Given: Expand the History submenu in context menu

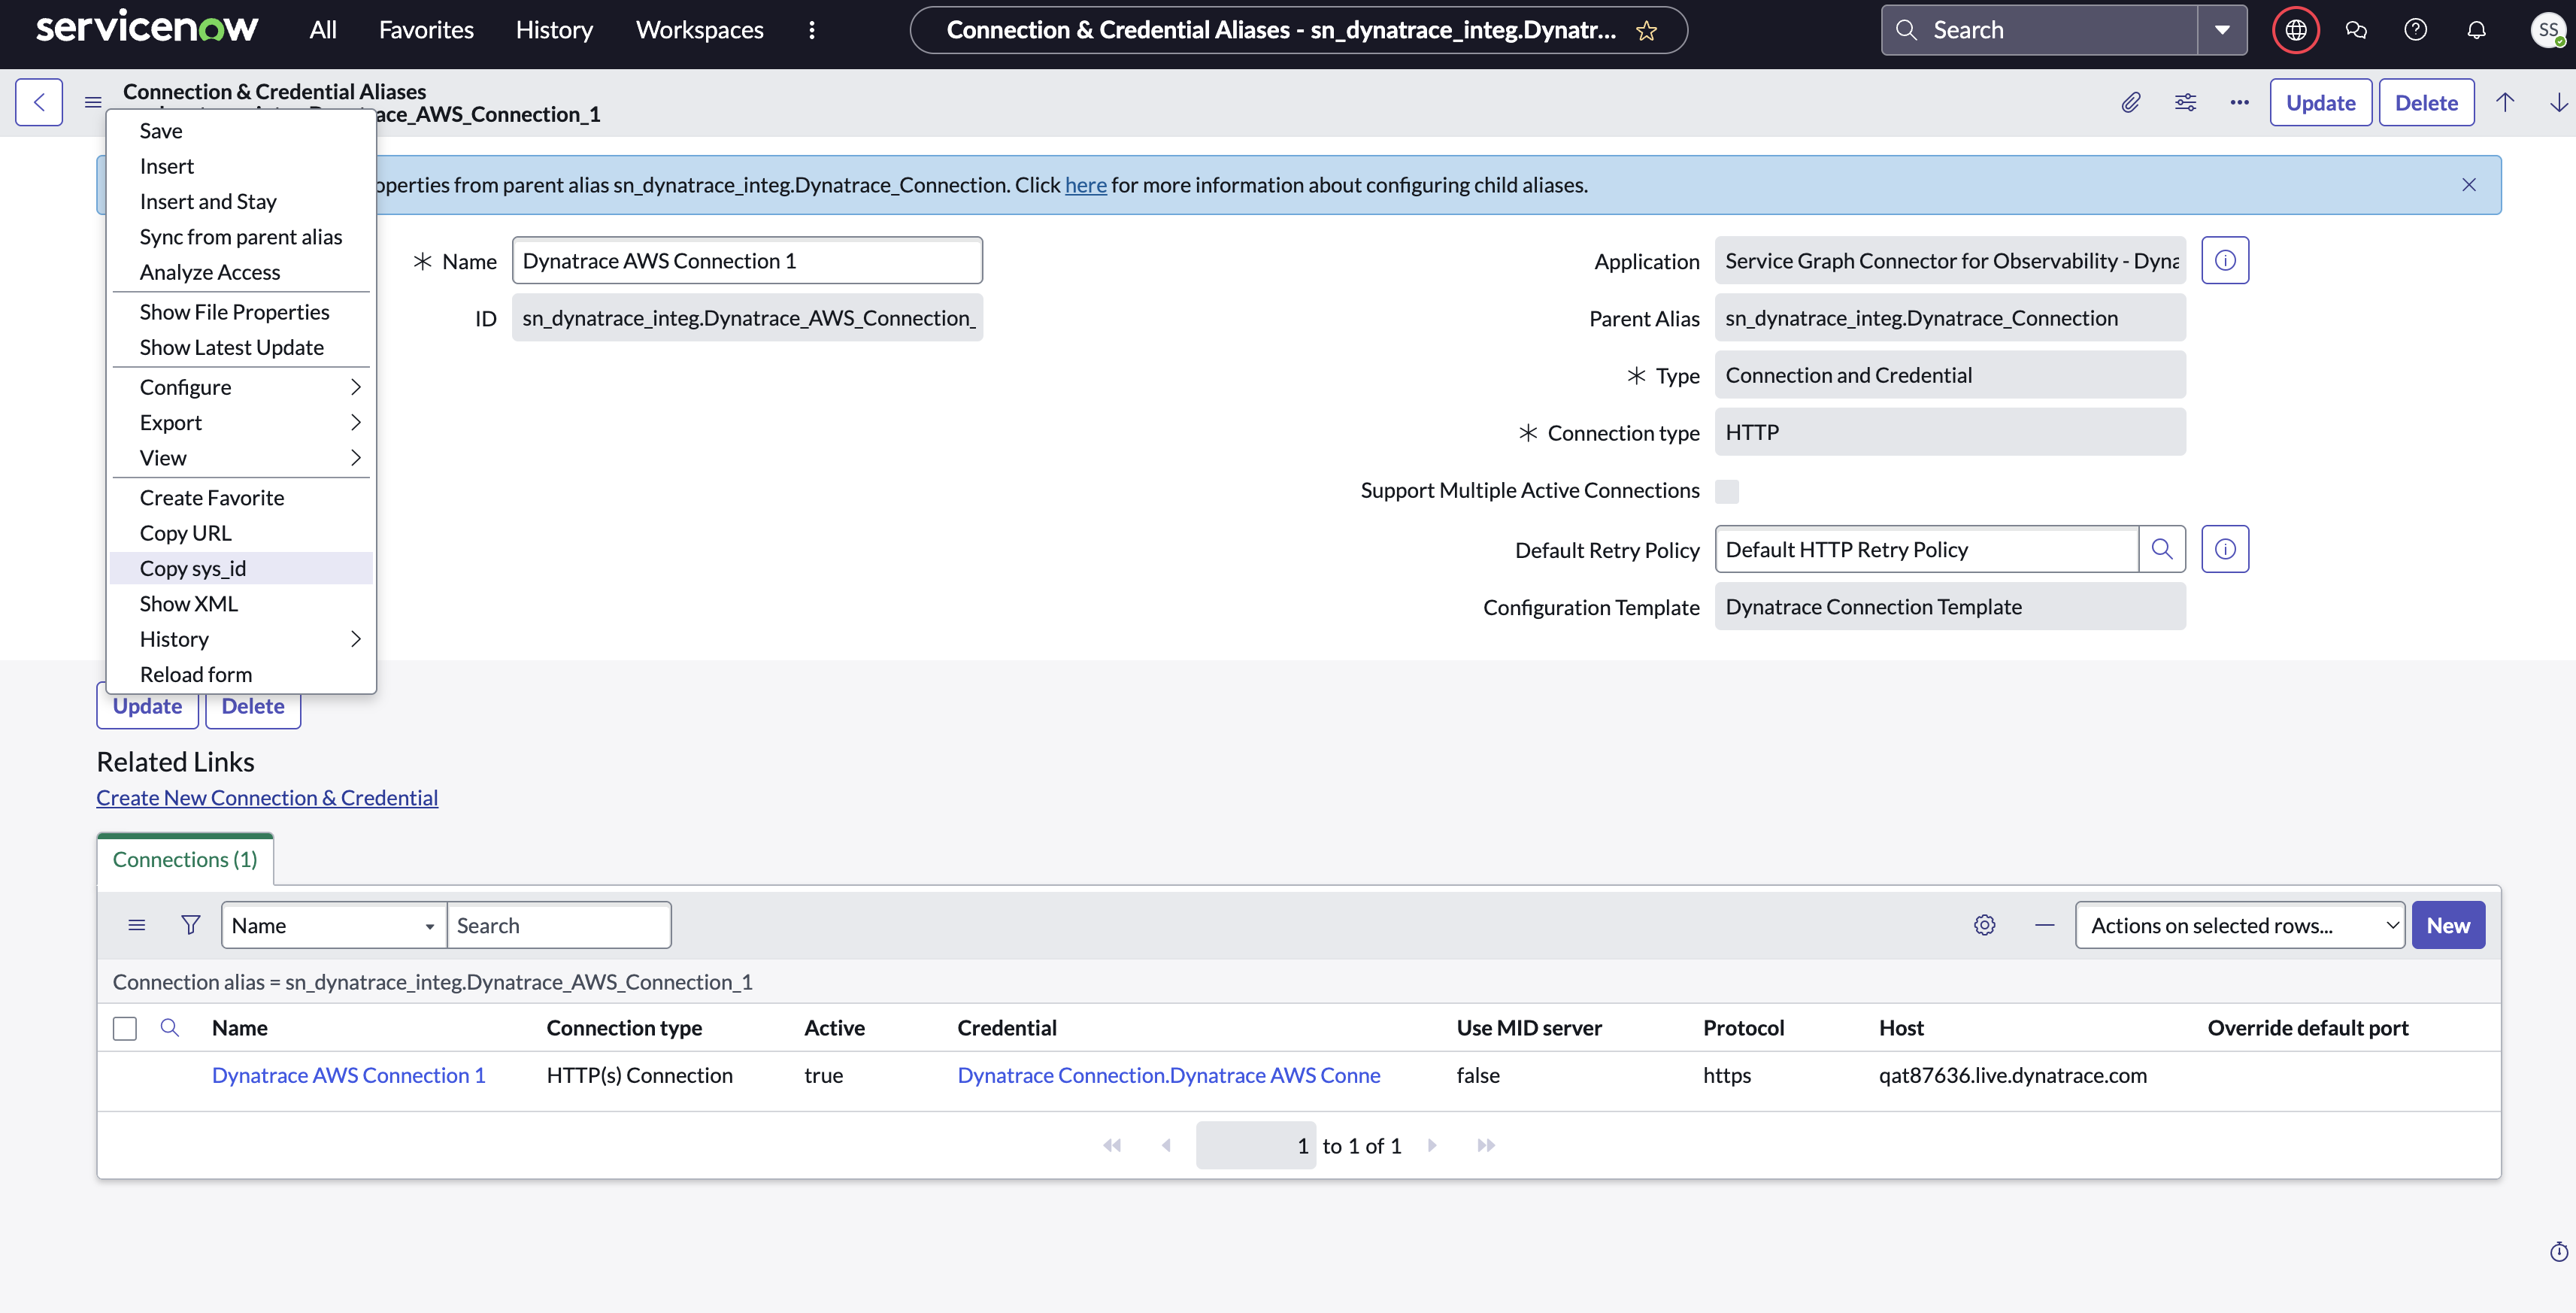Looking at the screenshot, I should pyautogui.click(x=241, y=639).
